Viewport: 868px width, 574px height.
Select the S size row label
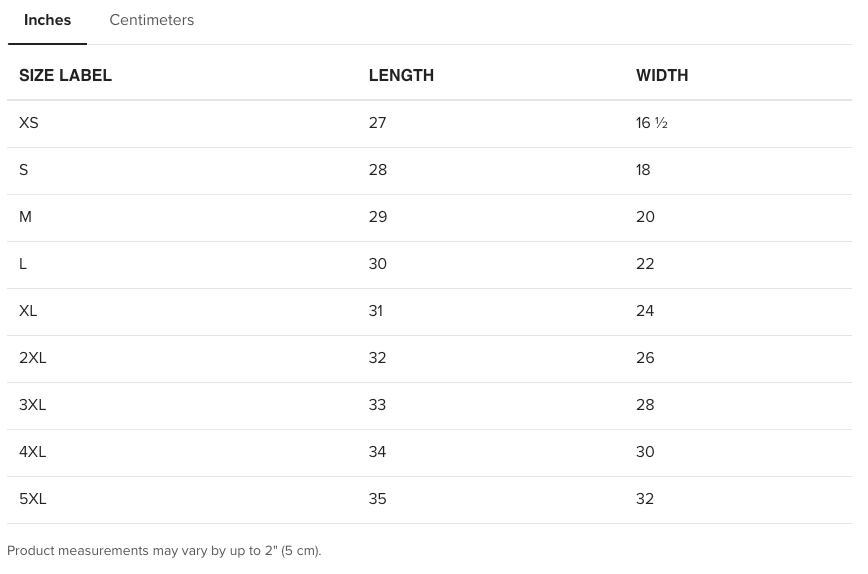[24, 170]
